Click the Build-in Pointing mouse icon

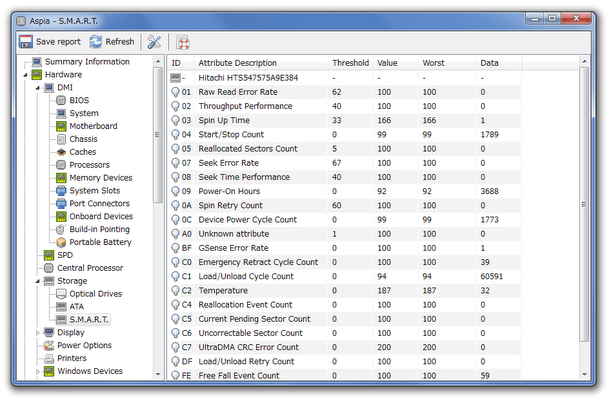[61, 229]
